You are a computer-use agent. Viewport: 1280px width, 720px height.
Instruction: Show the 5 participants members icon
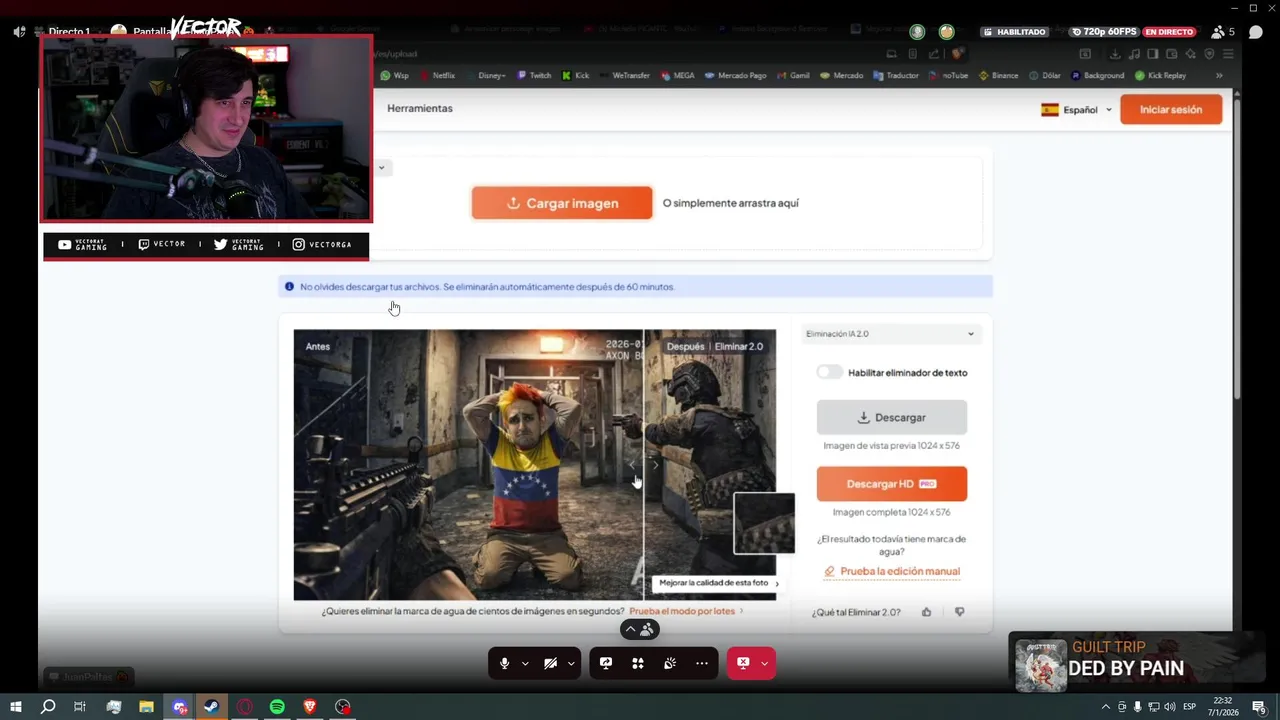pyautogui.click(x=1222, y=32)
